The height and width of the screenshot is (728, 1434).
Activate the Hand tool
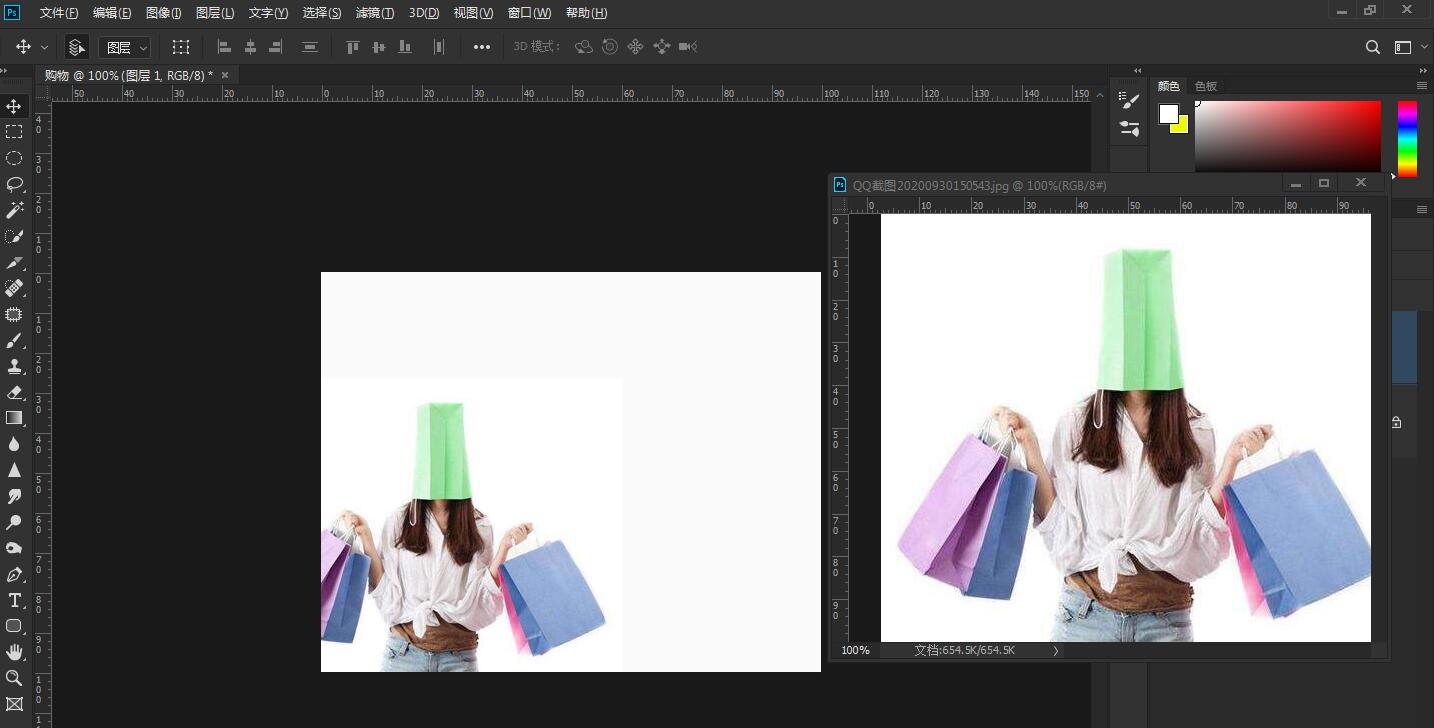pos(15,652)
